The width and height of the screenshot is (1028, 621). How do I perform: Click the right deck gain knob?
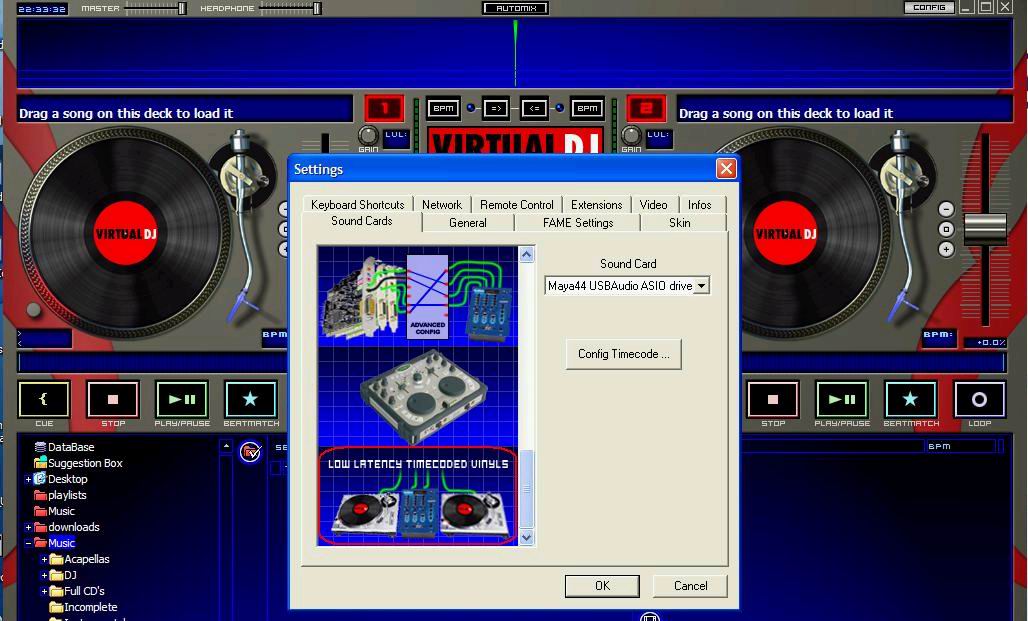pos(631,136)
